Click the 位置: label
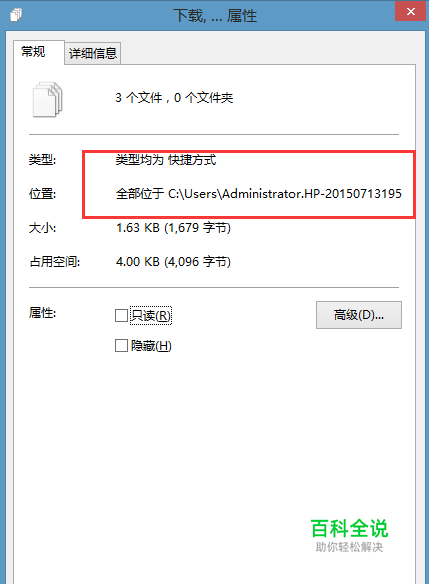The height and width of the screenshot is (584, 429). 42,194
